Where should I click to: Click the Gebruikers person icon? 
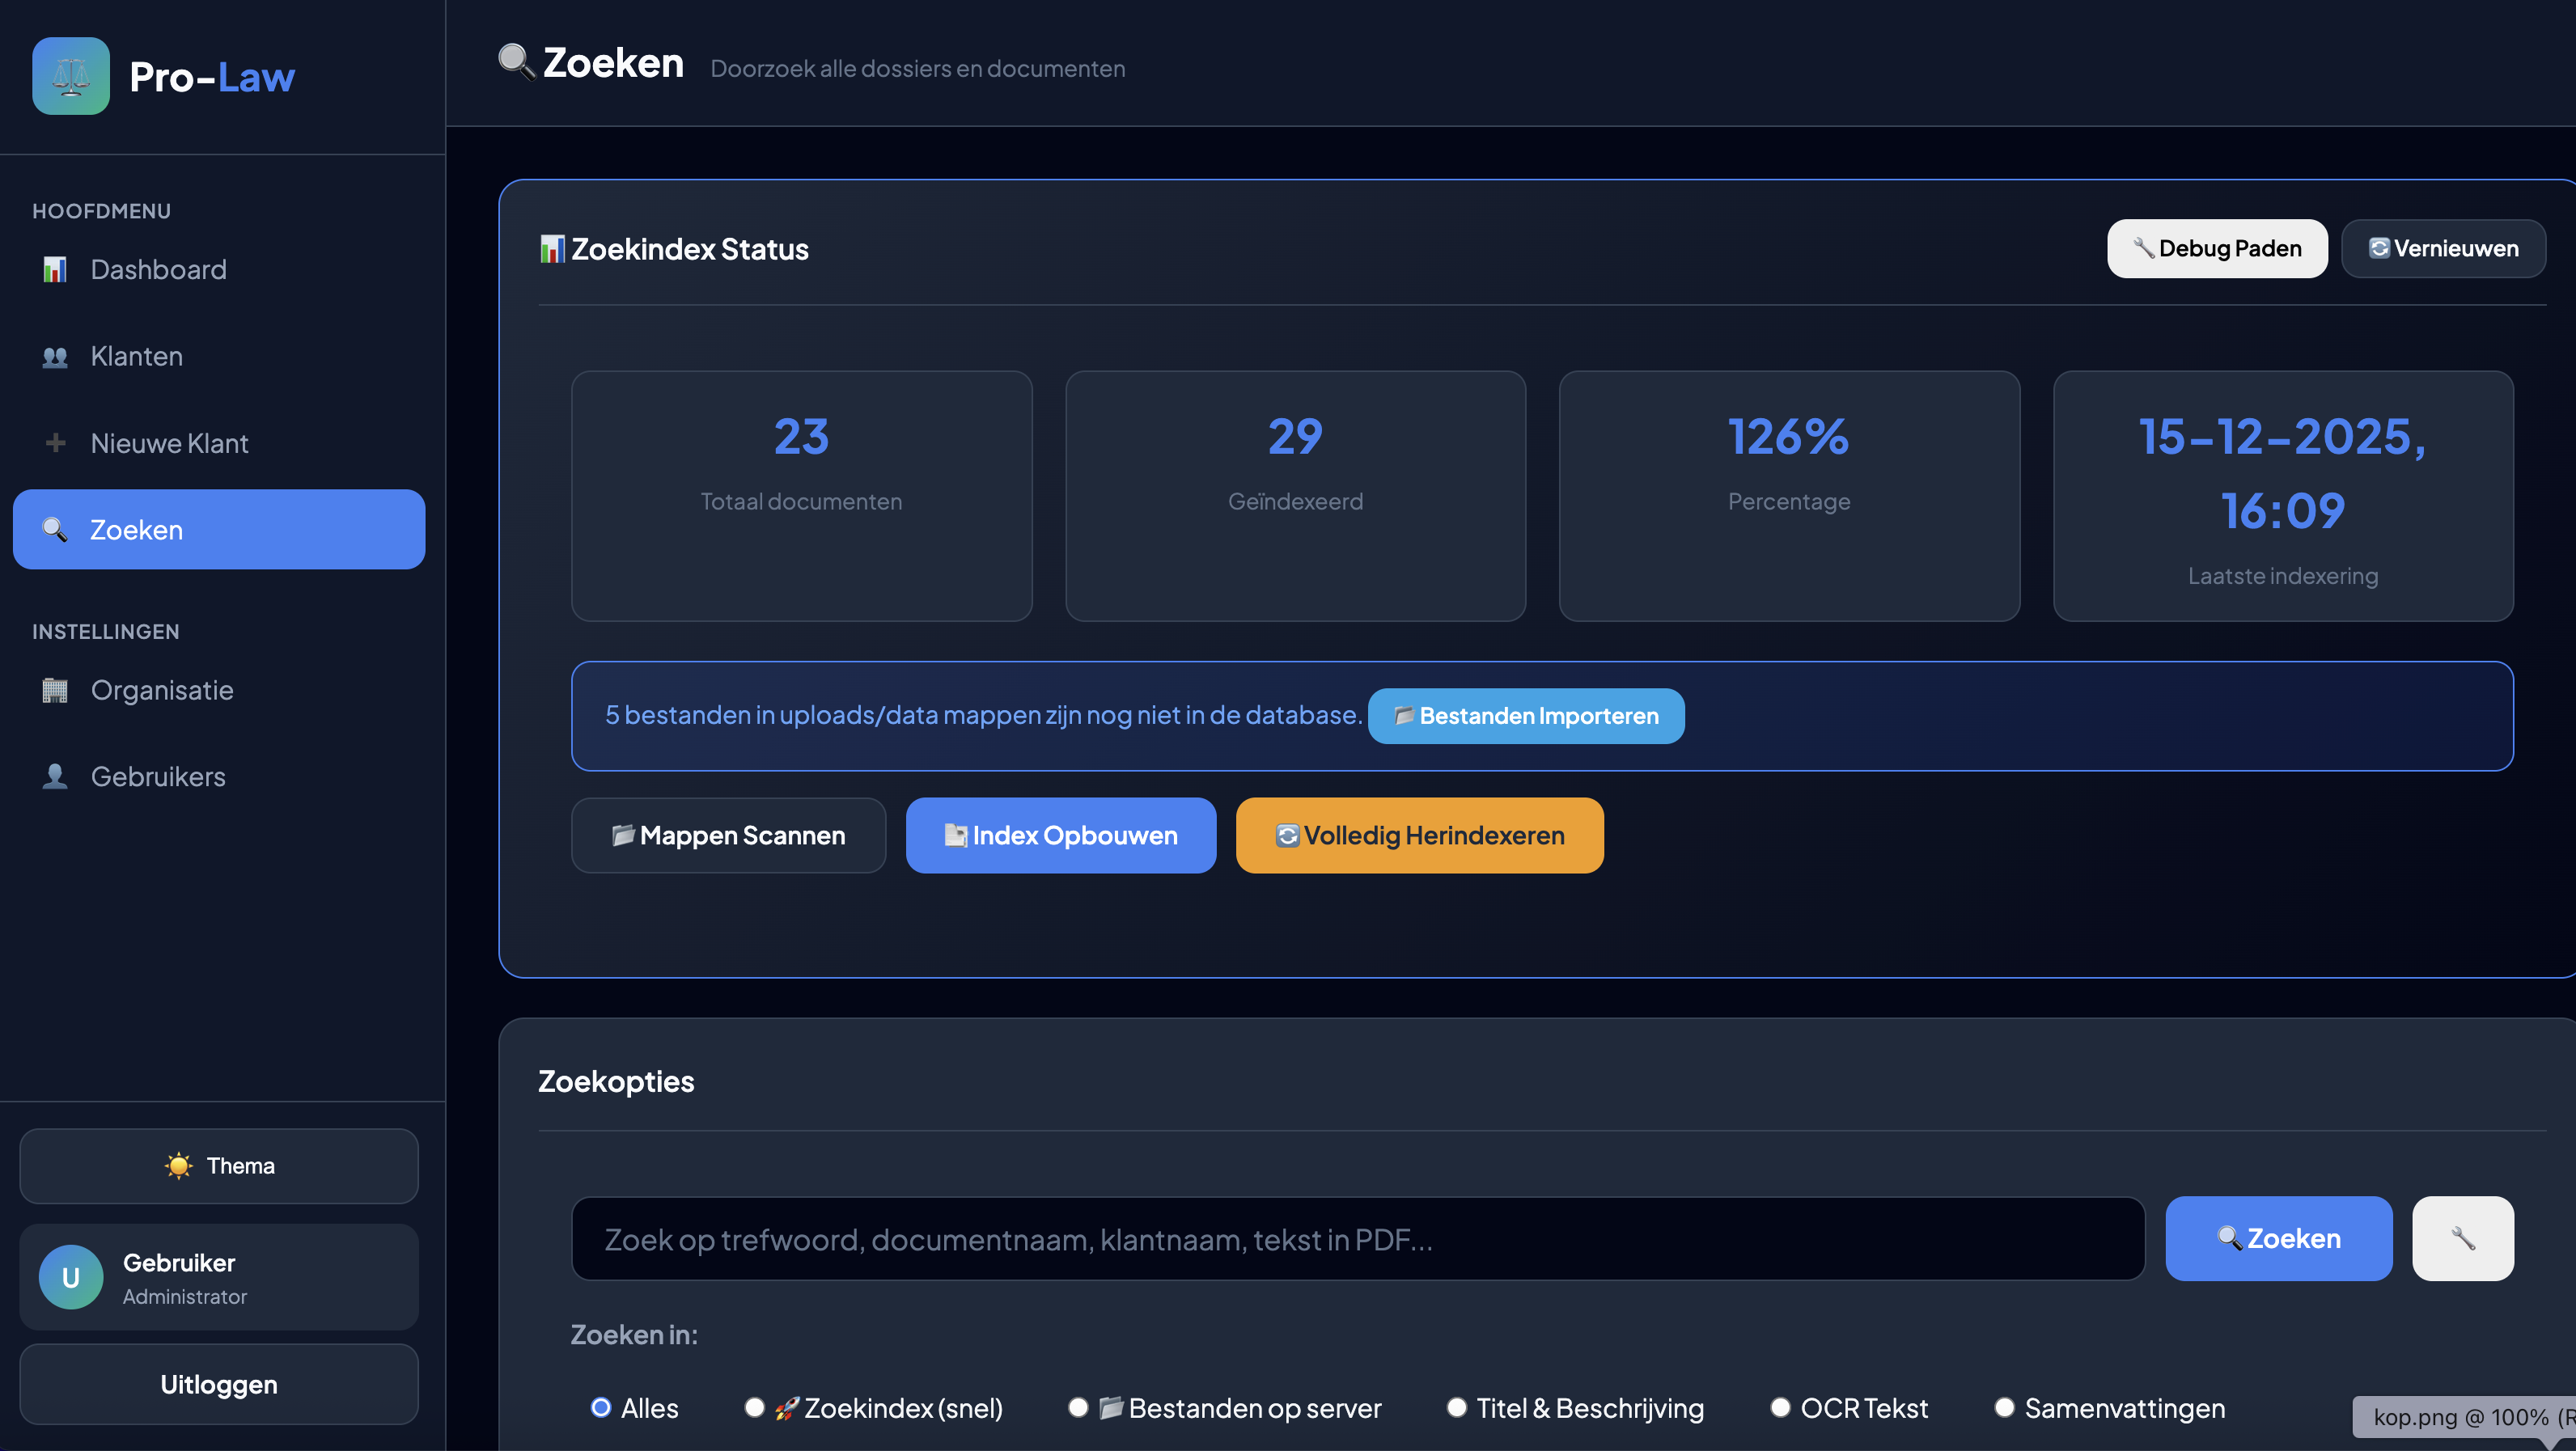56,776
